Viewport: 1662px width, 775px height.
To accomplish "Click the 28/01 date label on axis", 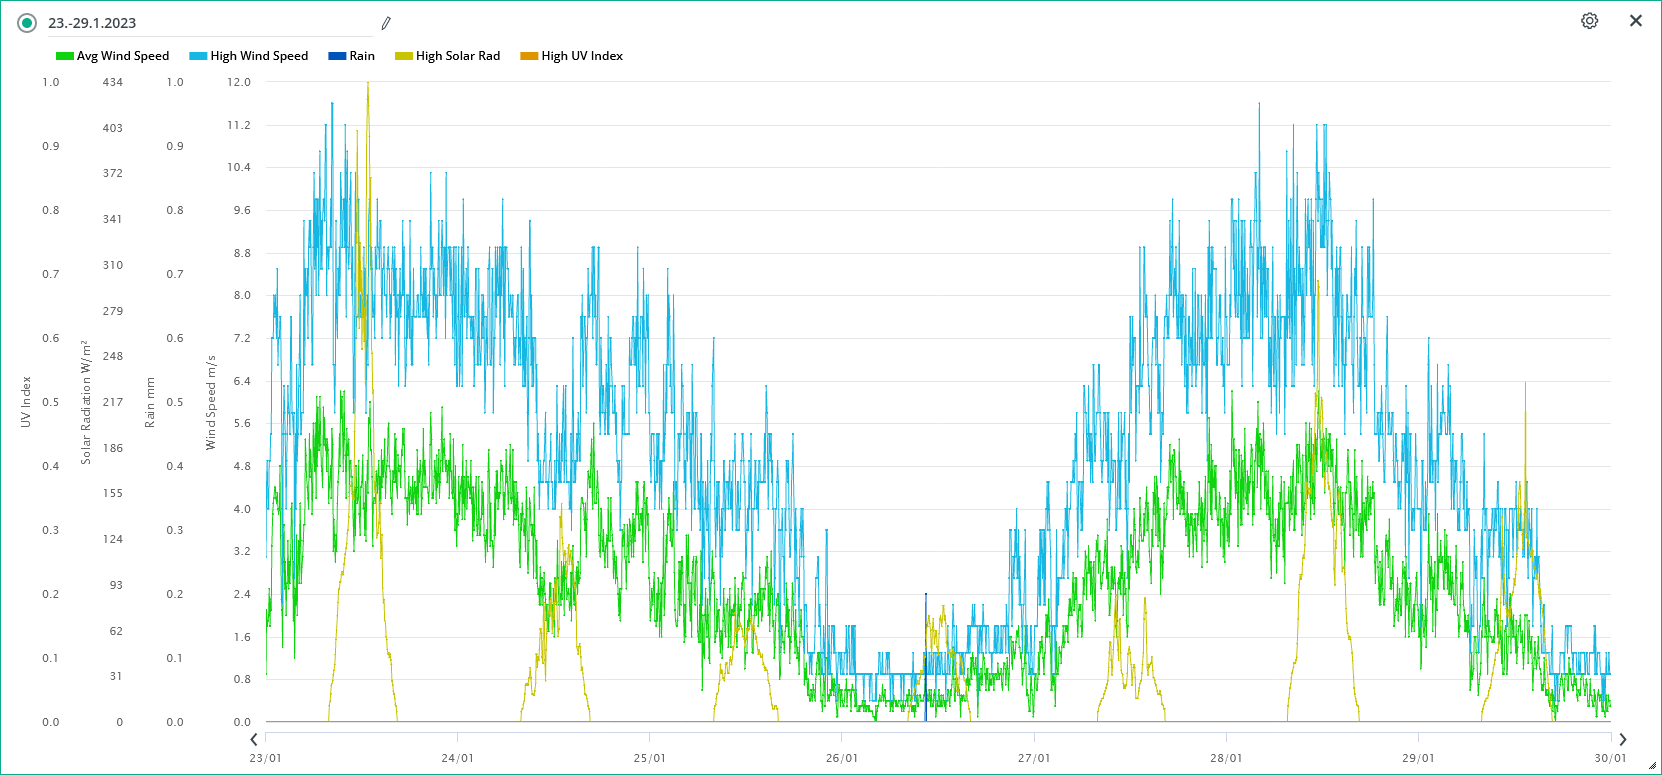I will pyautogui.click(x=1226, y=758).
